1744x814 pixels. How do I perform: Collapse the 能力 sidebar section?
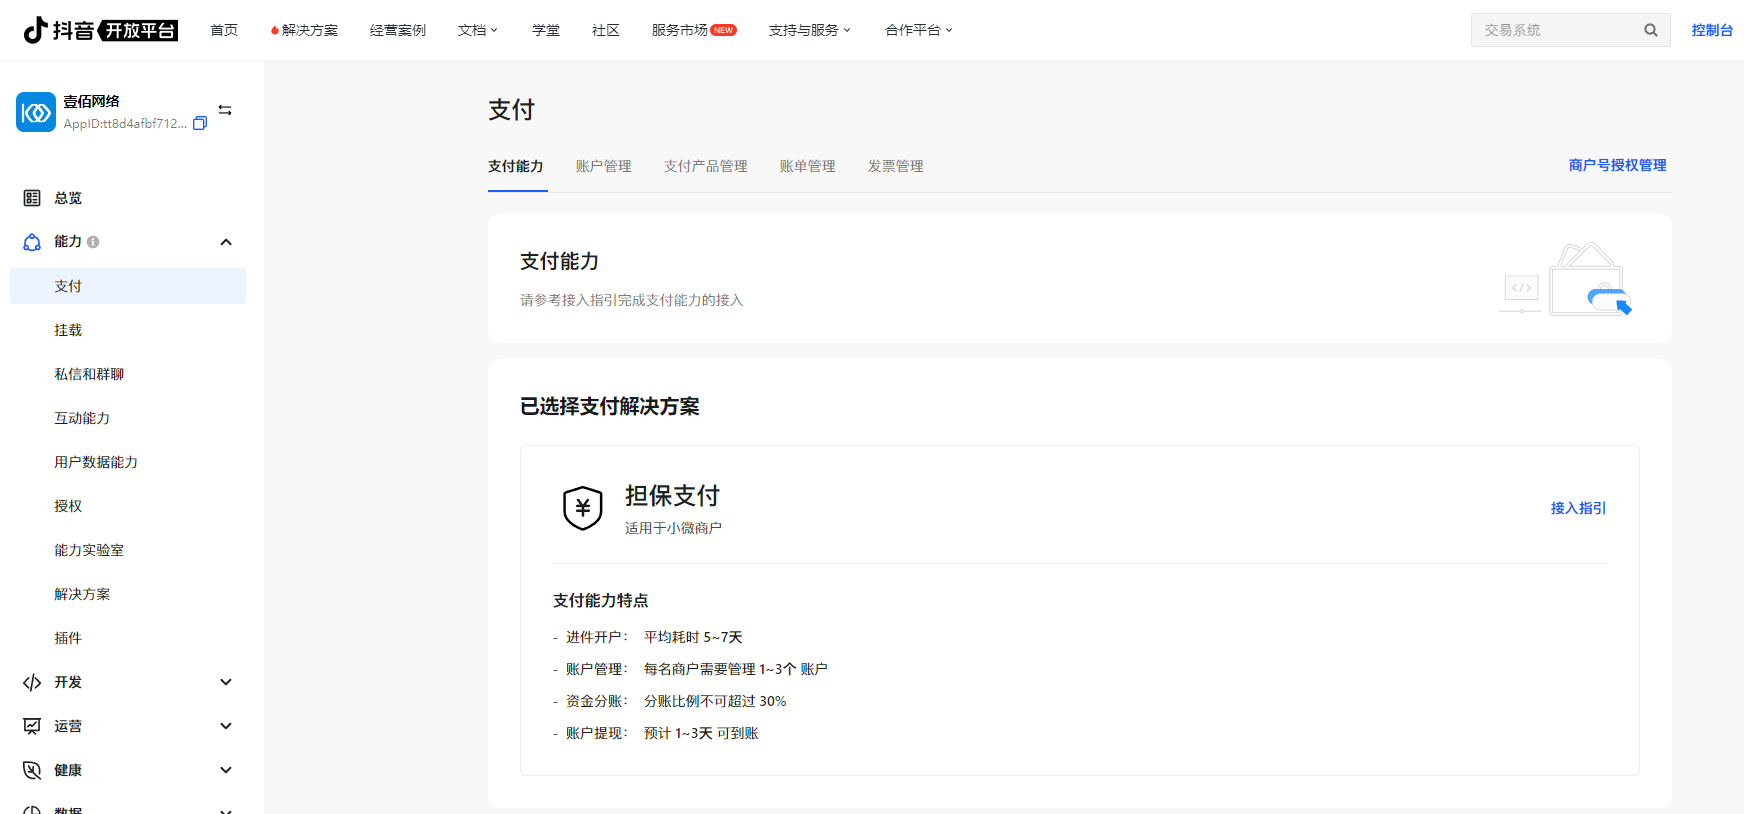pyautogui.click(x=226, y=242)
